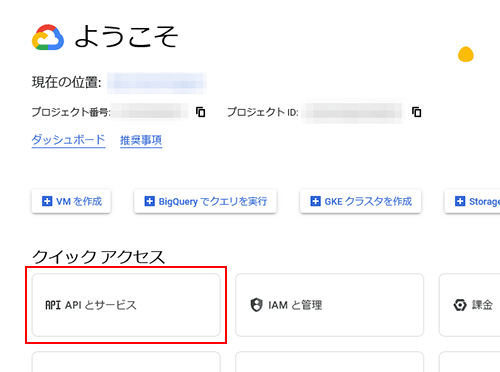The height and width of the screenshot is (372, 500).
Task: Click the blurred current location project name
Action: point(156,83)
